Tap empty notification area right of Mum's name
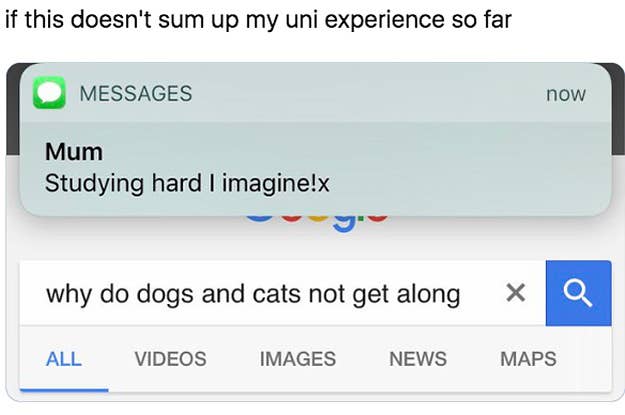The height and width of the screenshot is (415, 625). point(350,152)
